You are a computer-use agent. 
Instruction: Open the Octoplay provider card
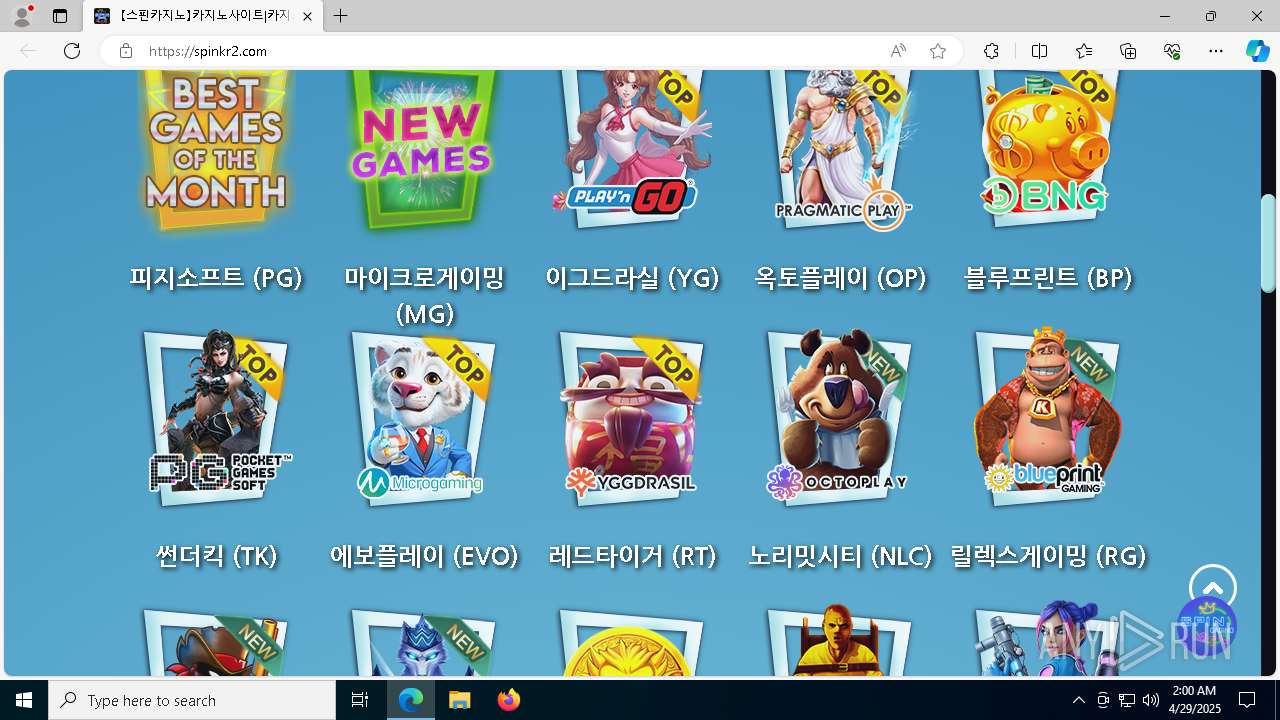pos(840,418)
